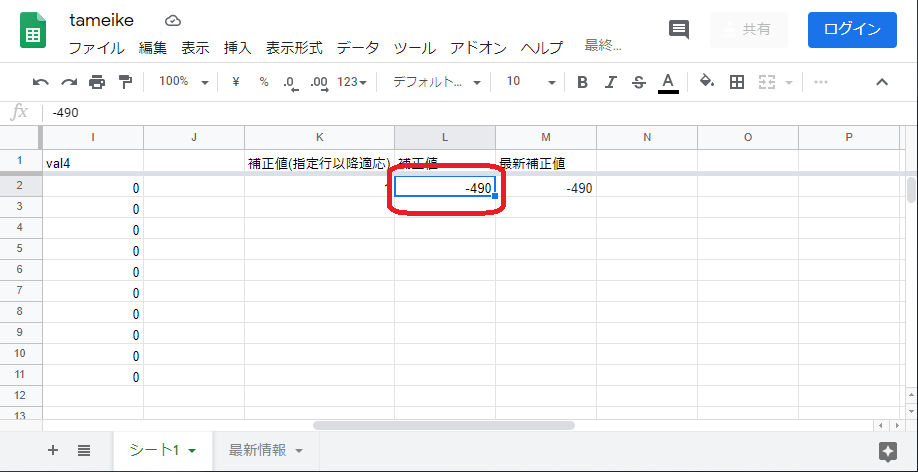918x472 pixels.
Task: Toggle bold formatting
Action: (x=582, y=82)
